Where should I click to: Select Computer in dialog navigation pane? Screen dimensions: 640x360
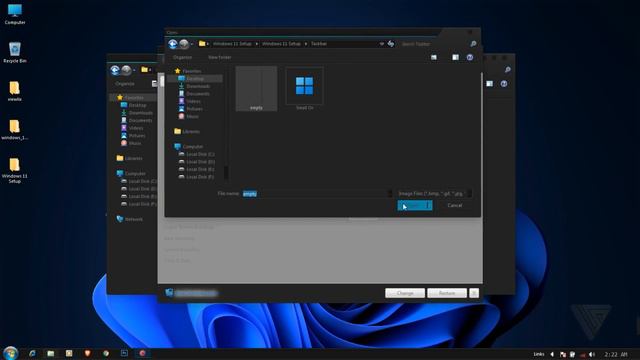point(189,147)
